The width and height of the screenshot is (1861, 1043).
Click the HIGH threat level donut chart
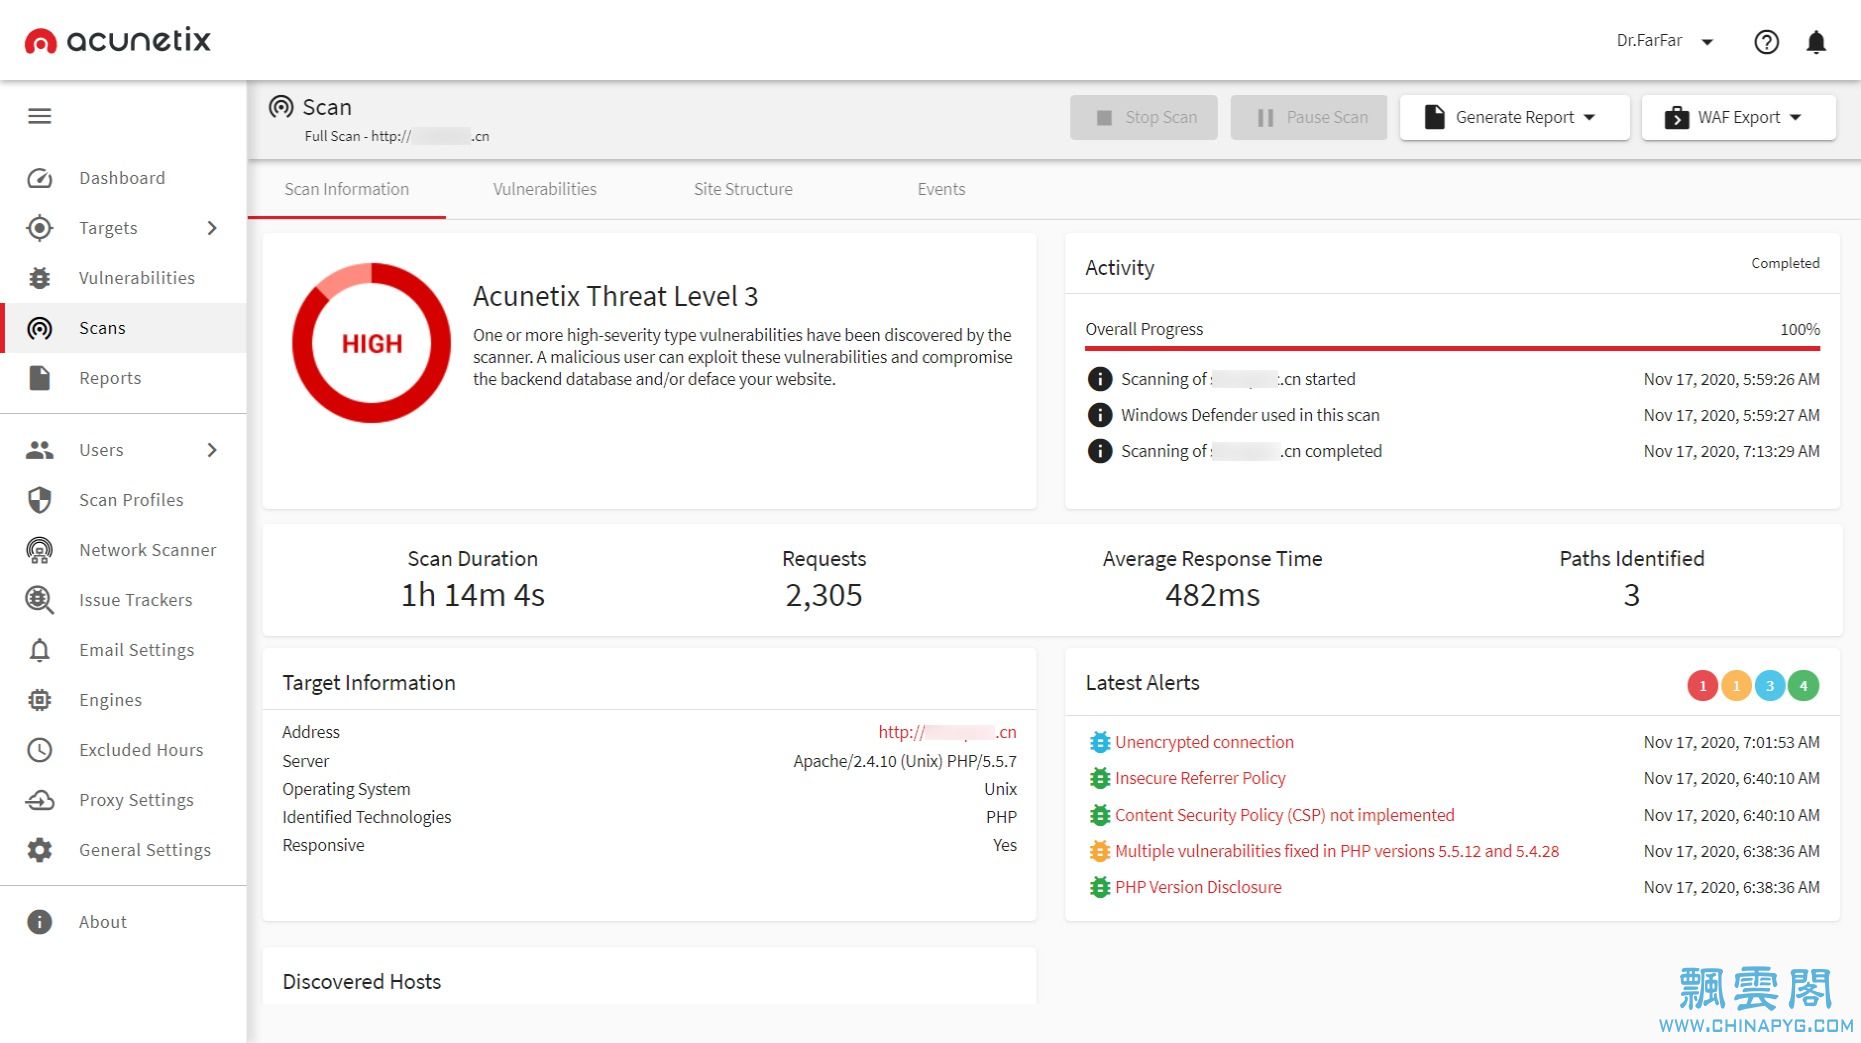pos(372,343)
